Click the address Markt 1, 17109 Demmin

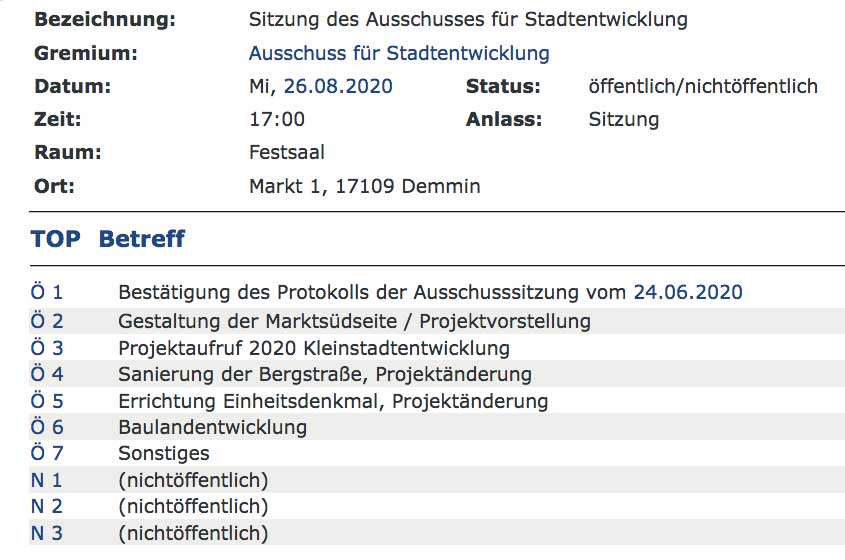click(364, 186)
